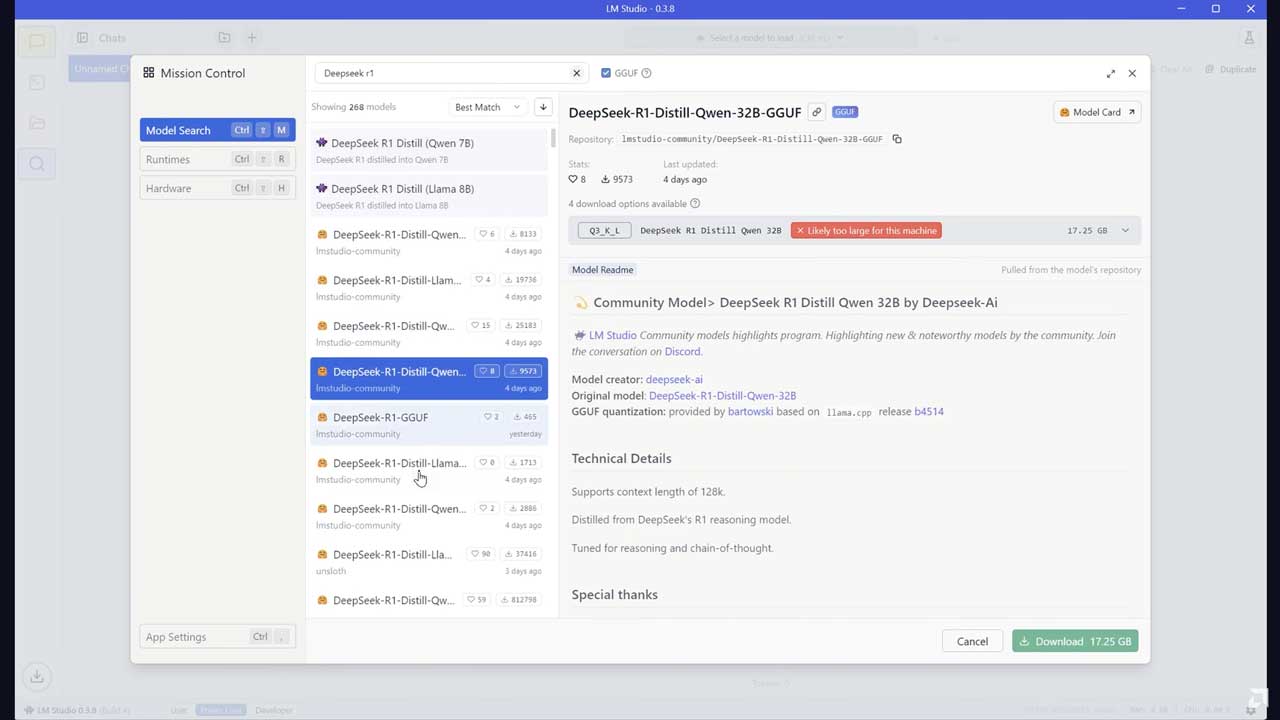The height and width of the screenshot is (720, 1280).
Task: Uncheck the GGUF filter checkbox
Action: coord(606,73)
